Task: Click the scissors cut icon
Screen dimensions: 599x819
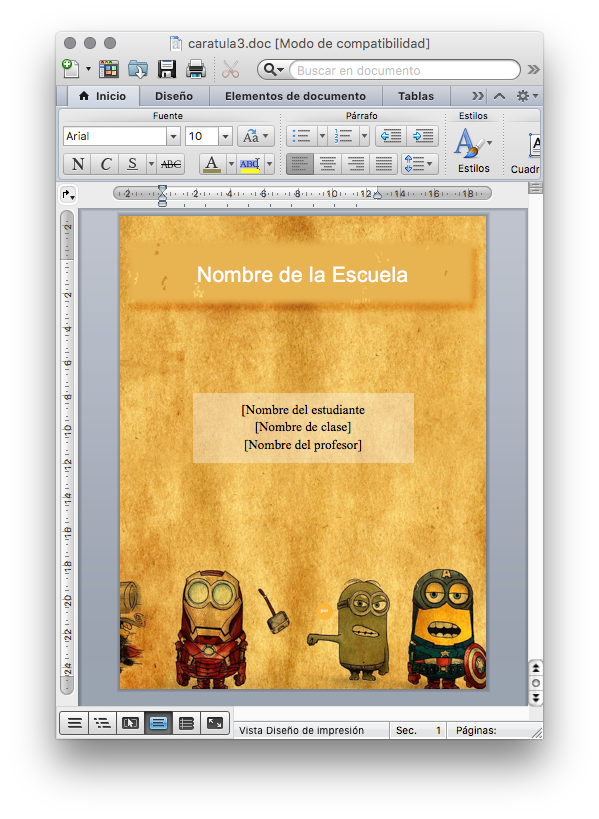Action: [230, 69]
